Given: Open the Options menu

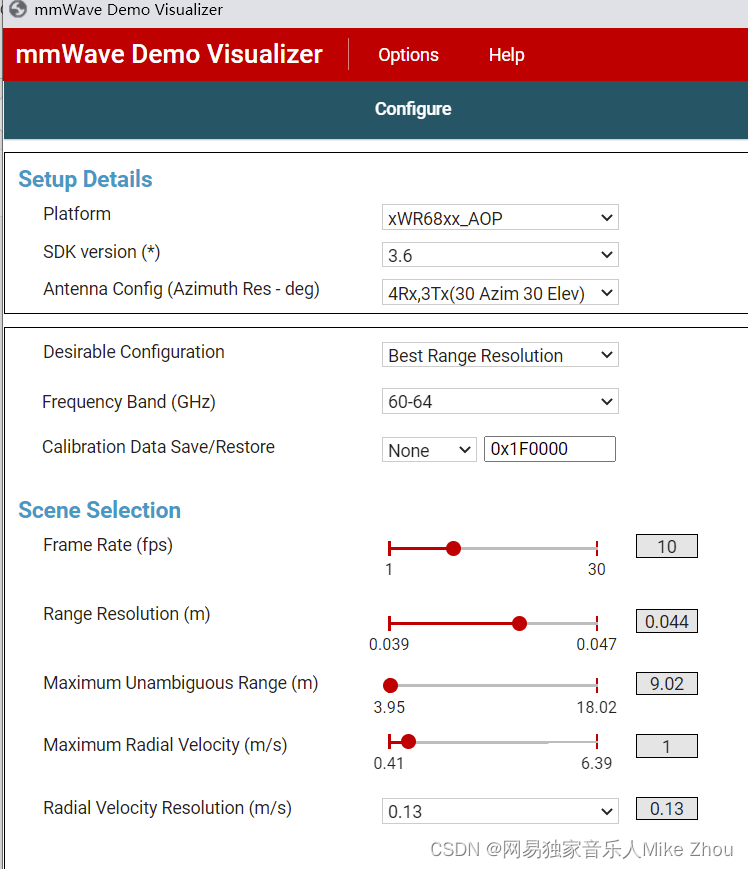Looking at the screenshot, I should [x=408, y=55].
